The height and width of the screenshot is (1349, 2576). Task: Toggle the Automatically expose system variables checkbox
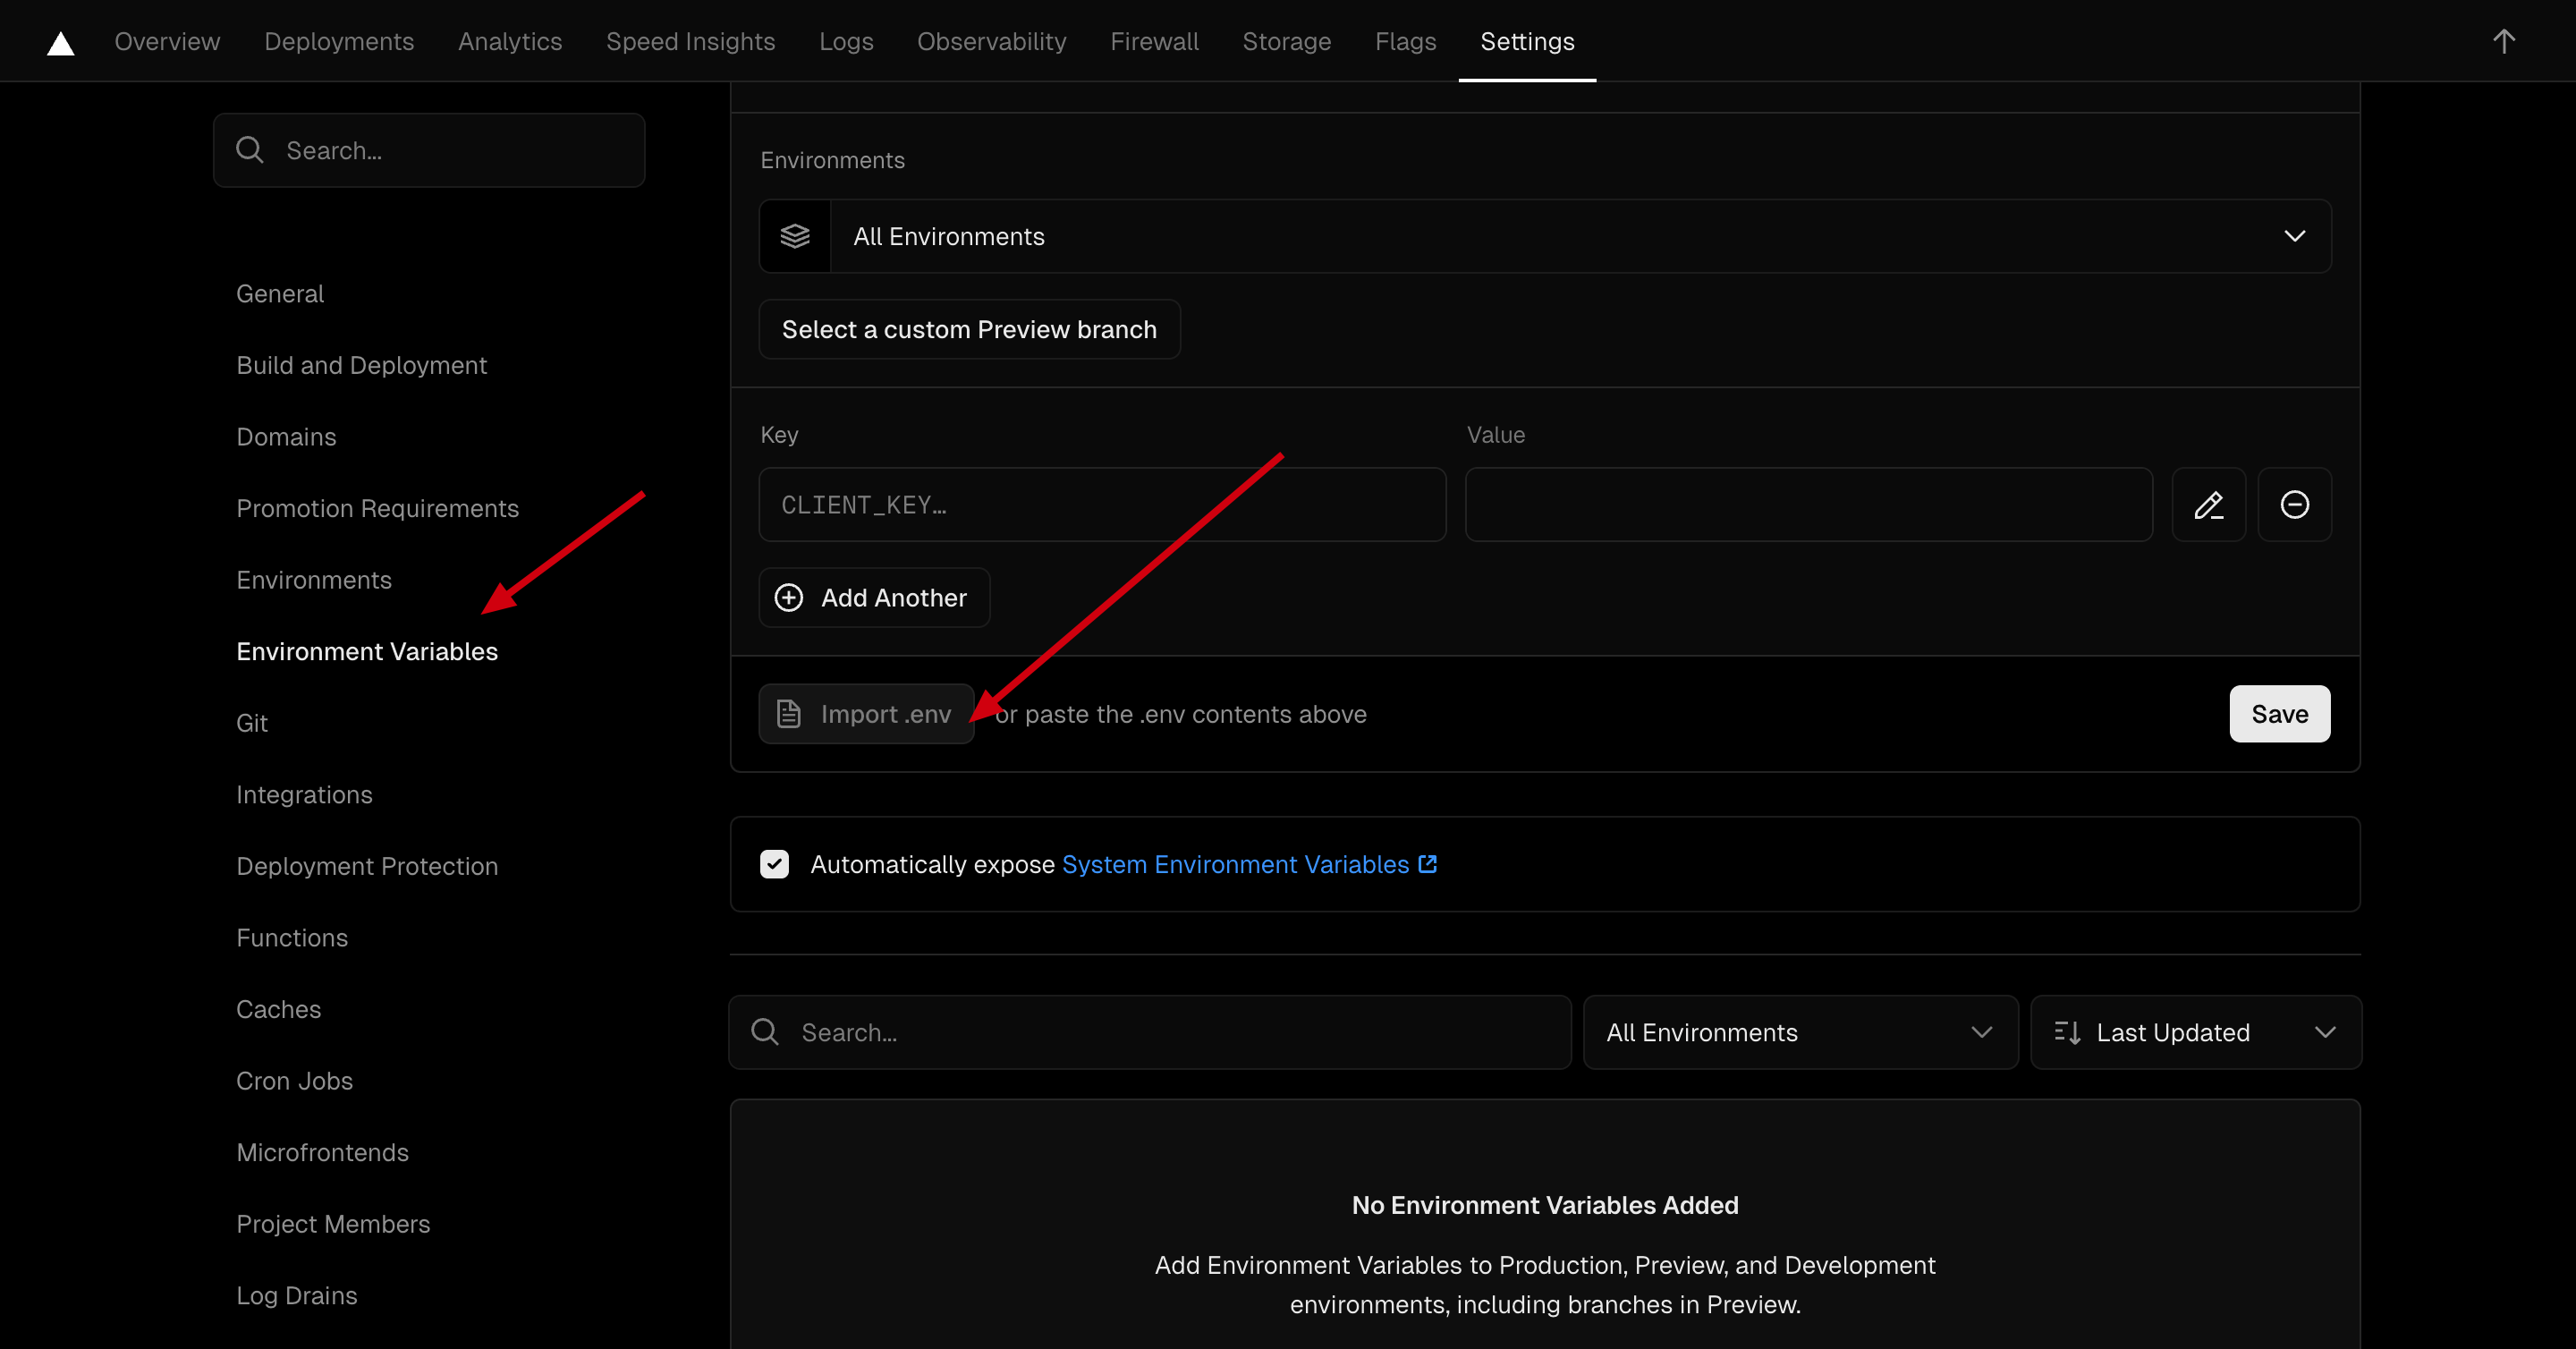[774, 864]
